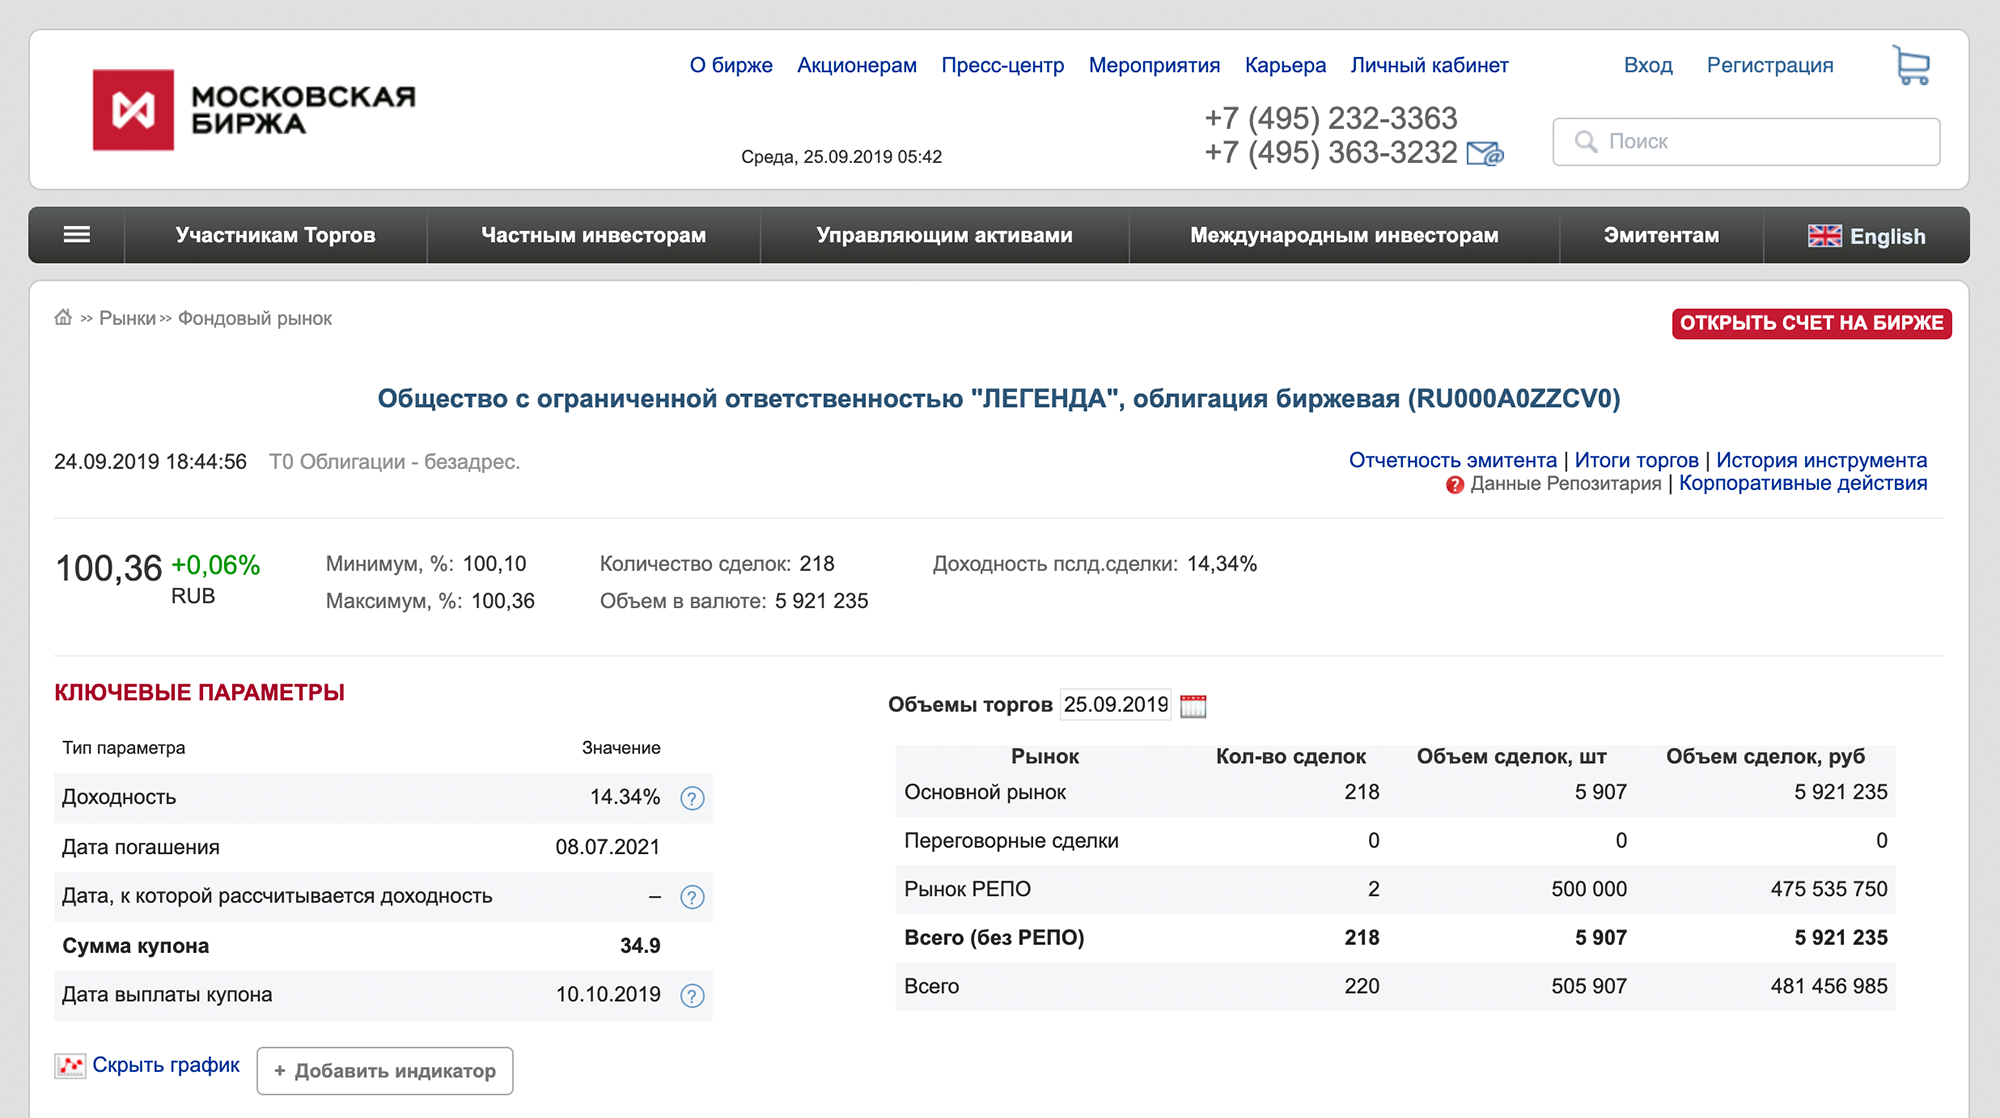Viewport: 2000px width, 1118px height.
Task: Click the maturity date 08.07.2021
Action: coord(608,847)
